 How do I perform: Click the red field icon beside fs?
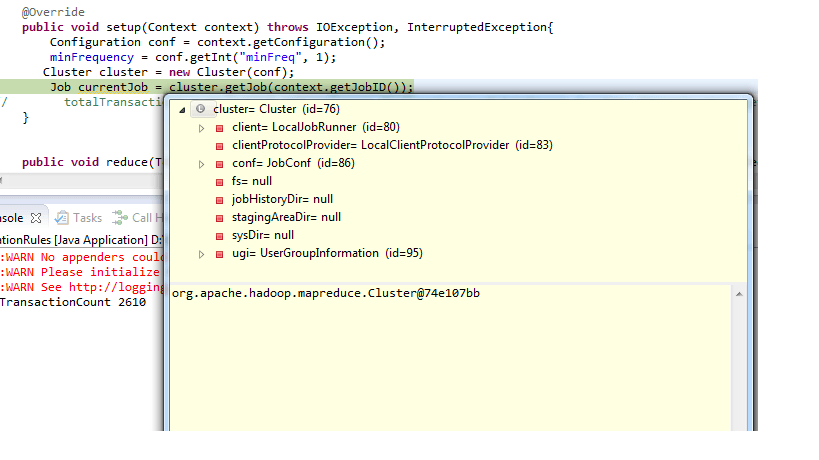pyautogui.click(x=219, y=182)
